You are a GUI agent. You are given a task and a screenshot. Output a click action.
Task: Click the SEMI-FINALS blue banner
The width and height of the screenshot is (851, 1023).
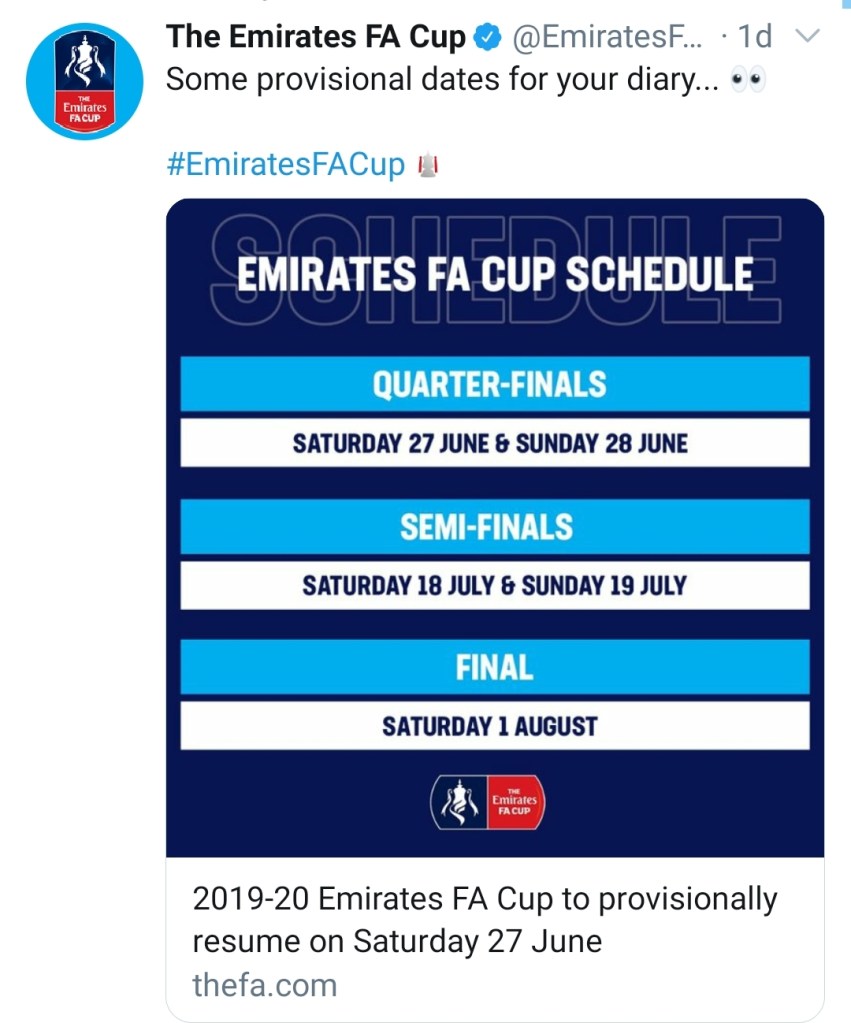pos(494,526)
